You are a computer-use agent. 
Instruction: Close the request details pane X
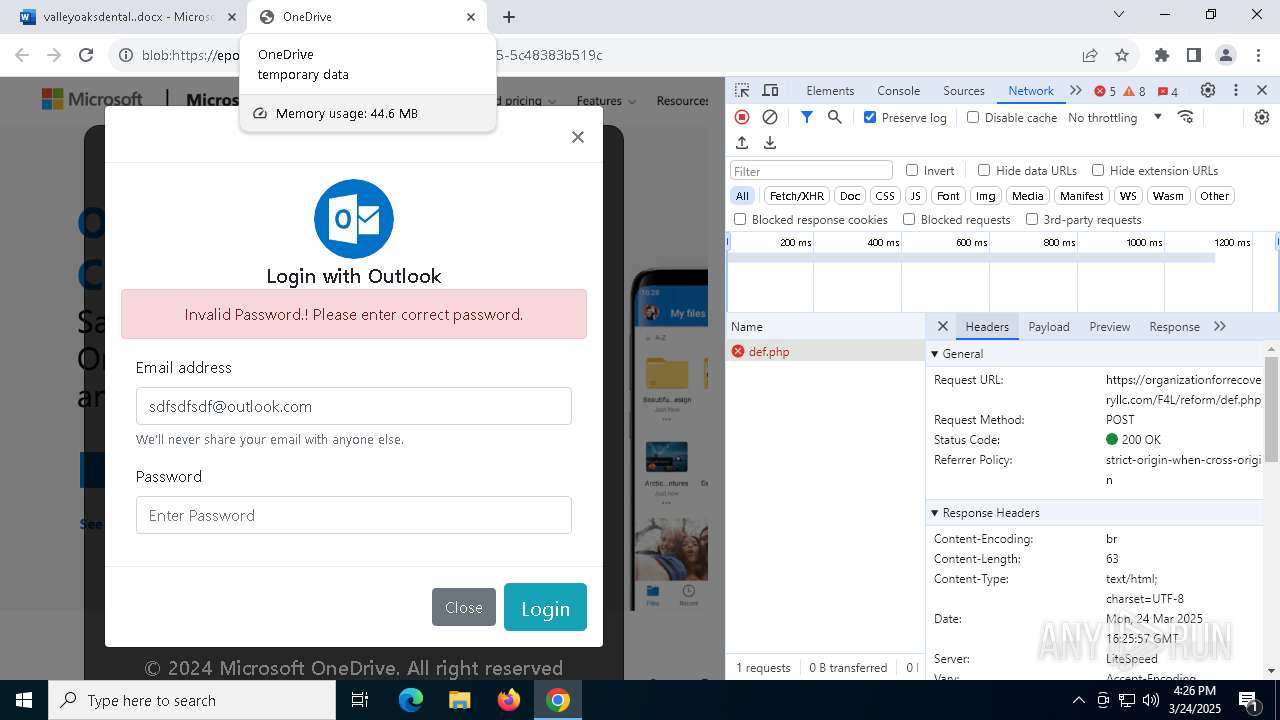pyautogui.click(x=942, y=326)
